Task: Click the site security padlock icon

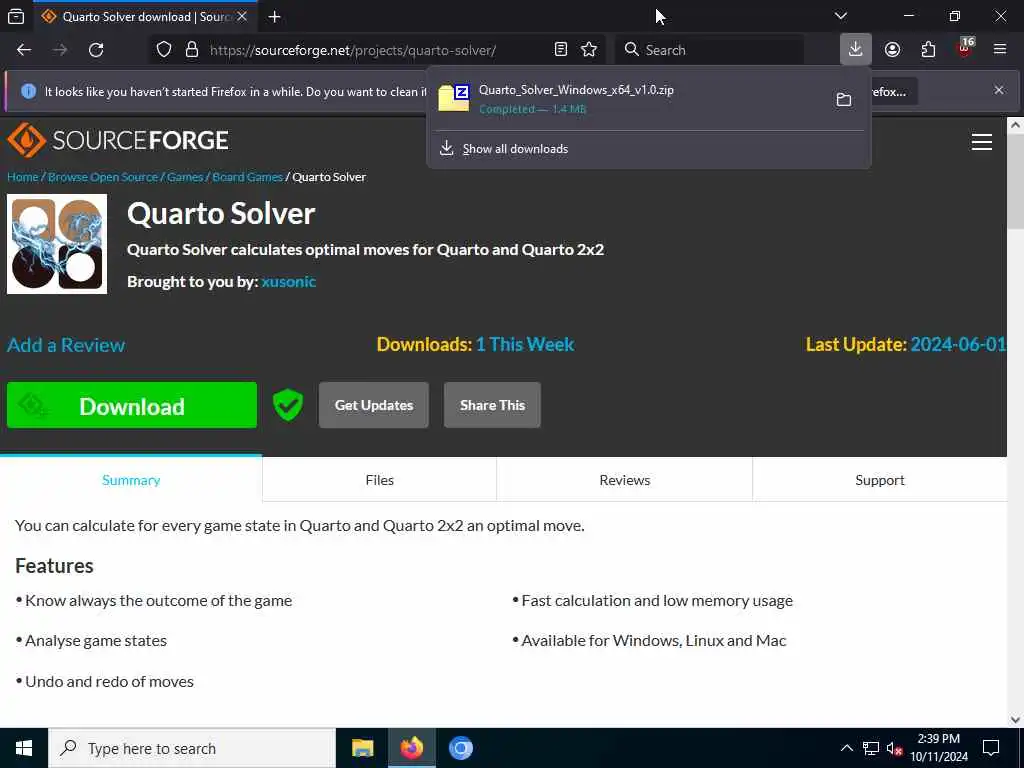Action: coord(192,50)
